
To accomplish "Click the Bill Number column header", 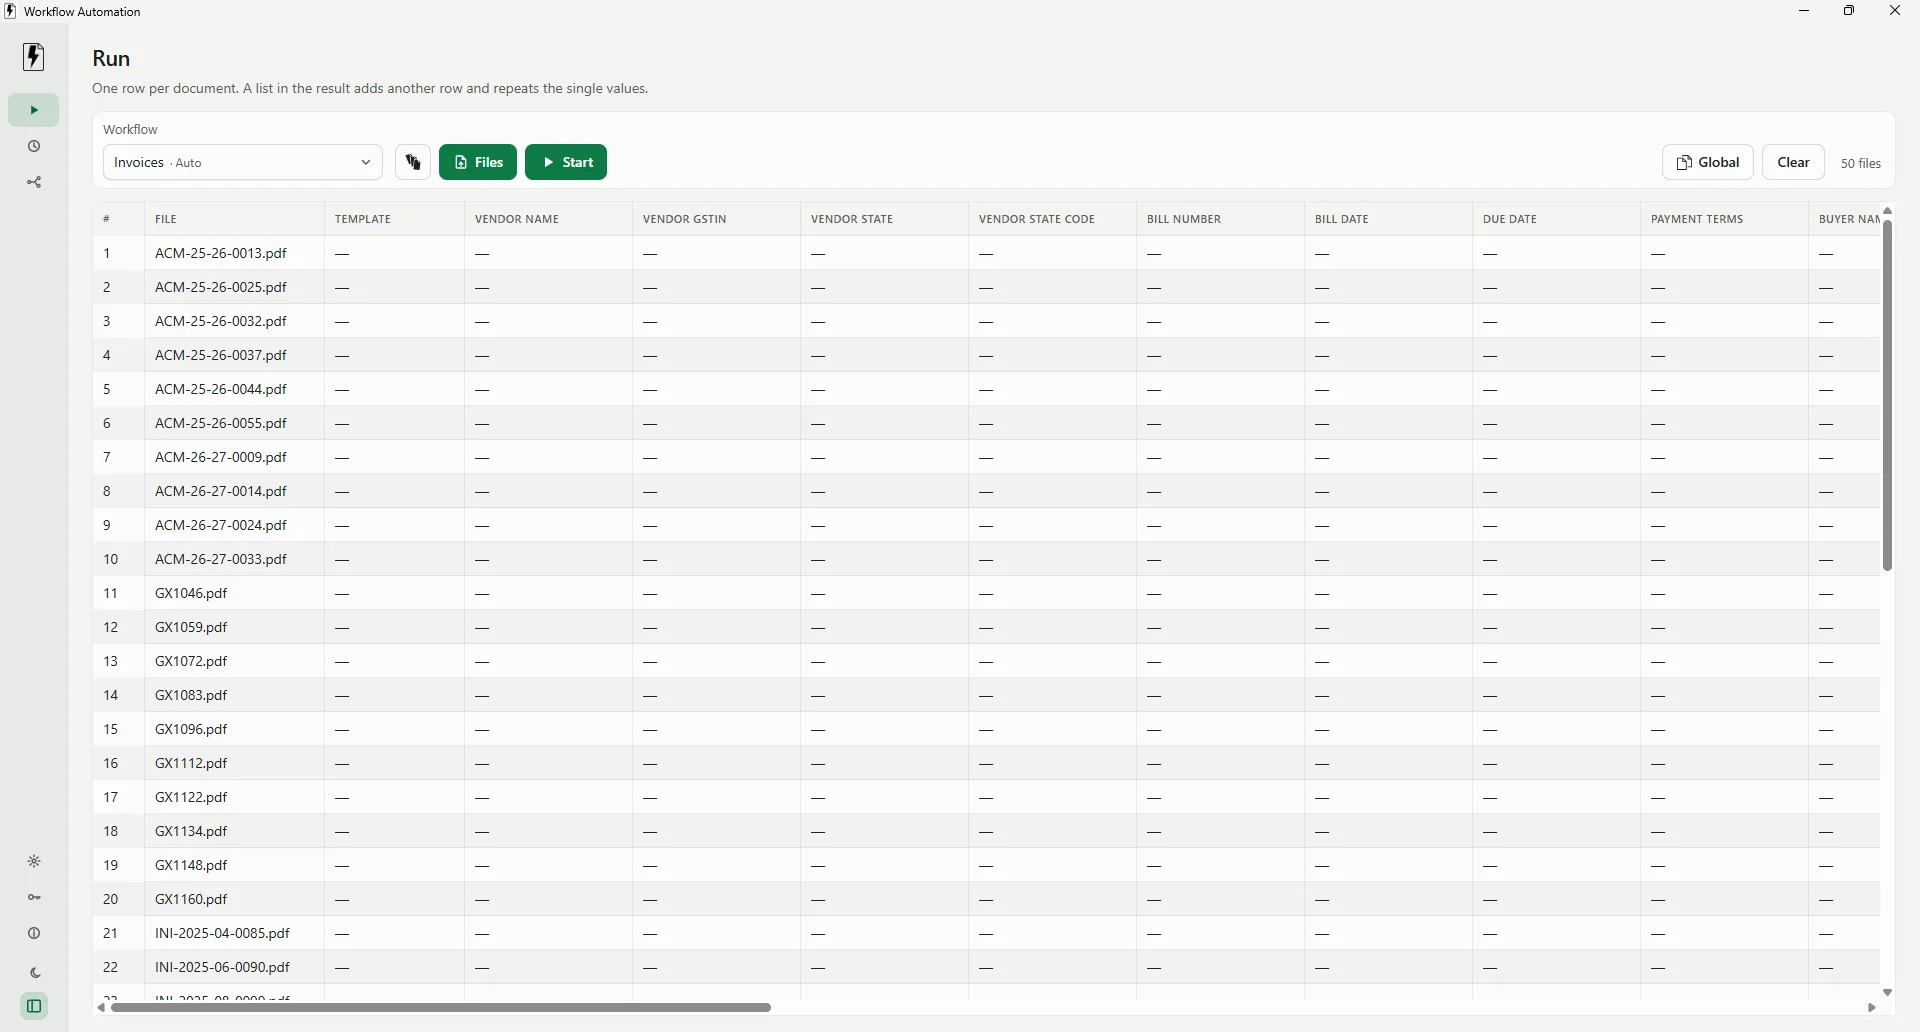I will (x=1220, y=219).
